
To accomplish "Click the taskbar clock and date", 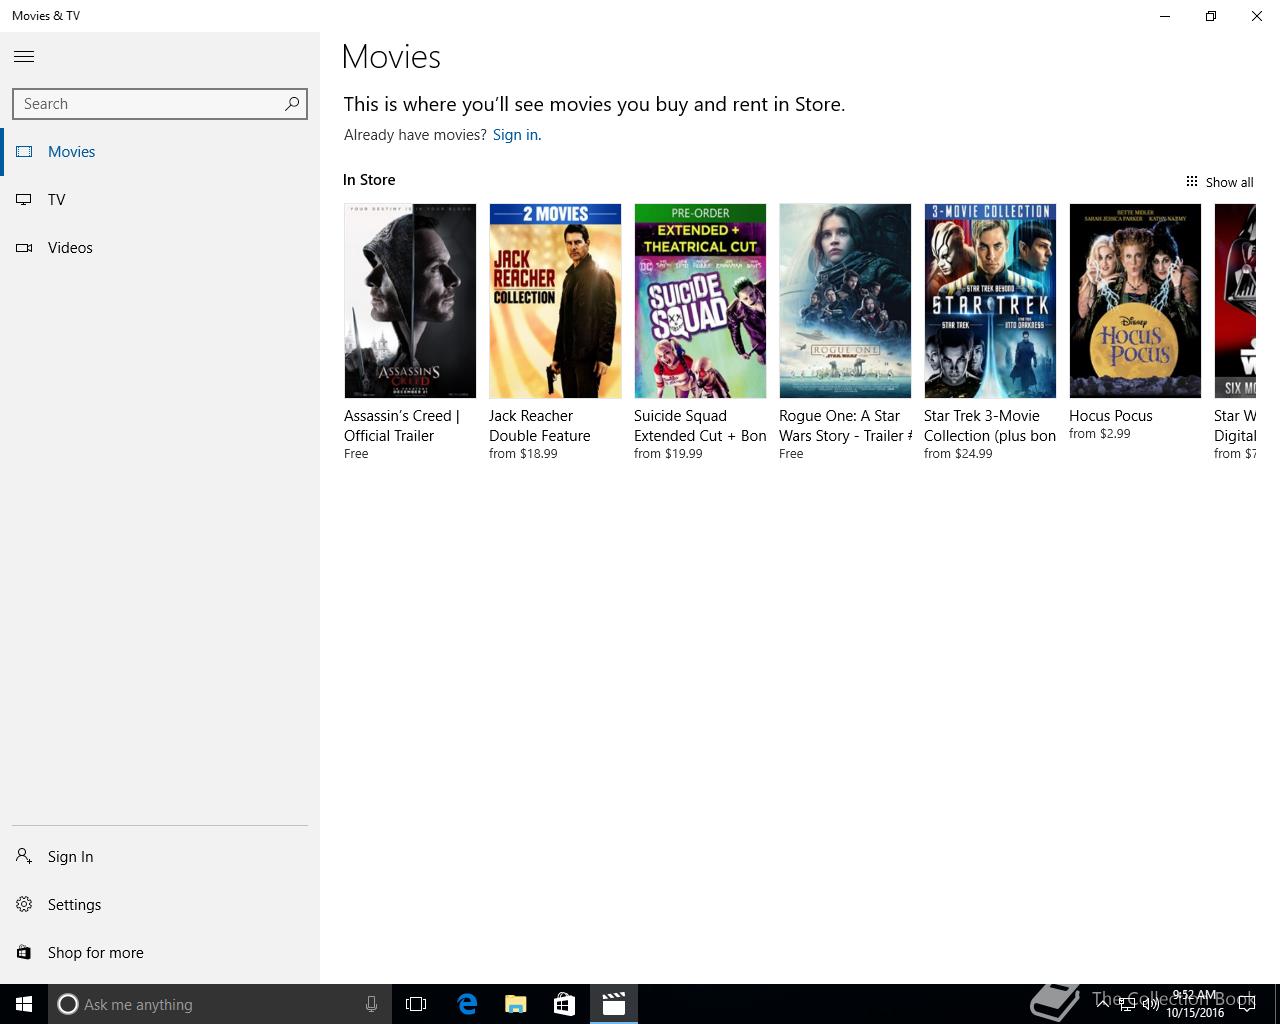I will (x=1195, y=1004).
